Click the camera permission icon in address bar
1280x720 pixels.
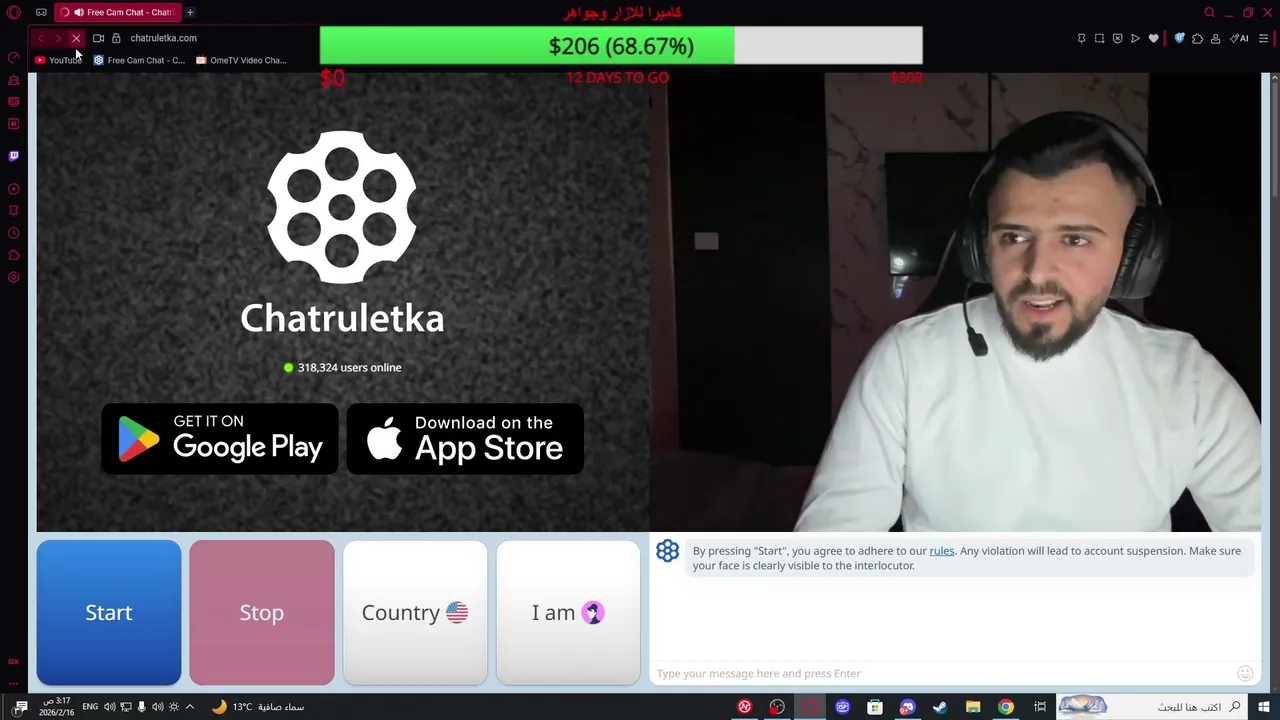pos(98,38)
